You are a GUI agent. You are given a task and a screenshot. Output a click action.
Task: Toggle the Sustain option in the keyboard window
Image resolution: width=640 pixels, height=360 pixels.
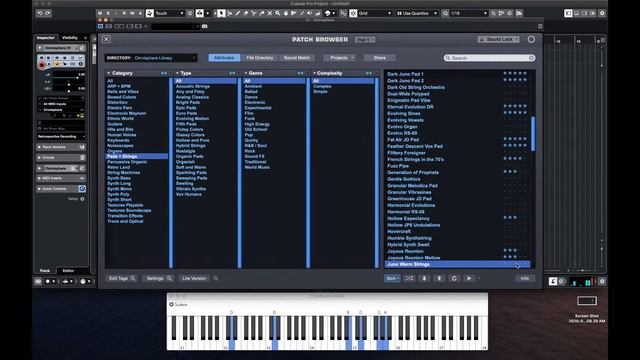coord(171,304)
